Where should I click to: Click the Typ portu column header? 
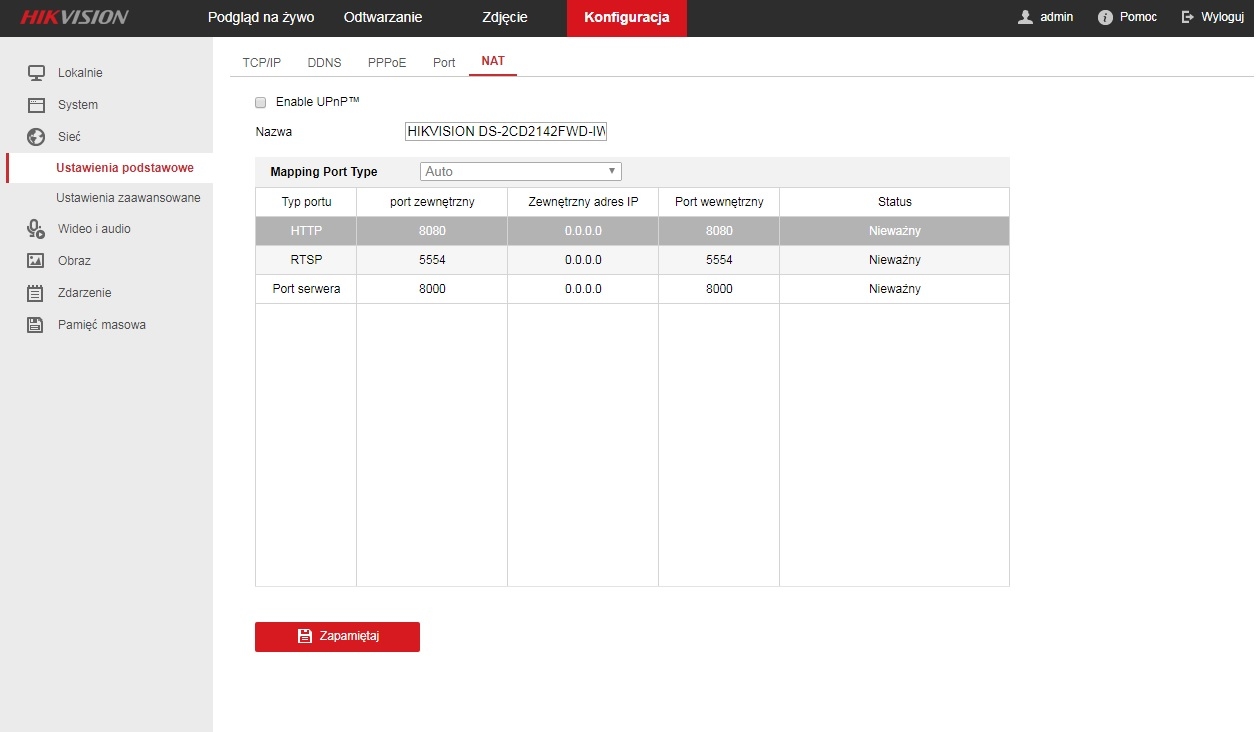coord(306,202)
